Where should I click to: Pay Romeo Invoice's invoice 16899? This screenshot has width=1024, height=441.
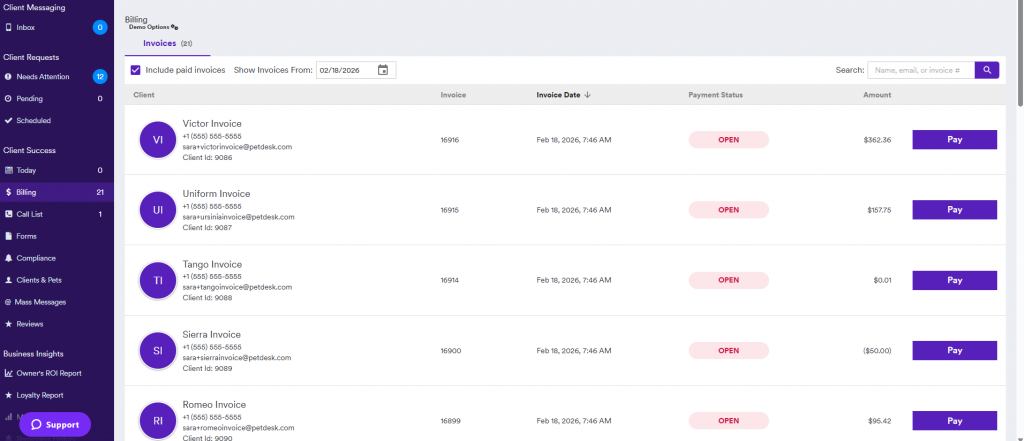pos(954,421)
